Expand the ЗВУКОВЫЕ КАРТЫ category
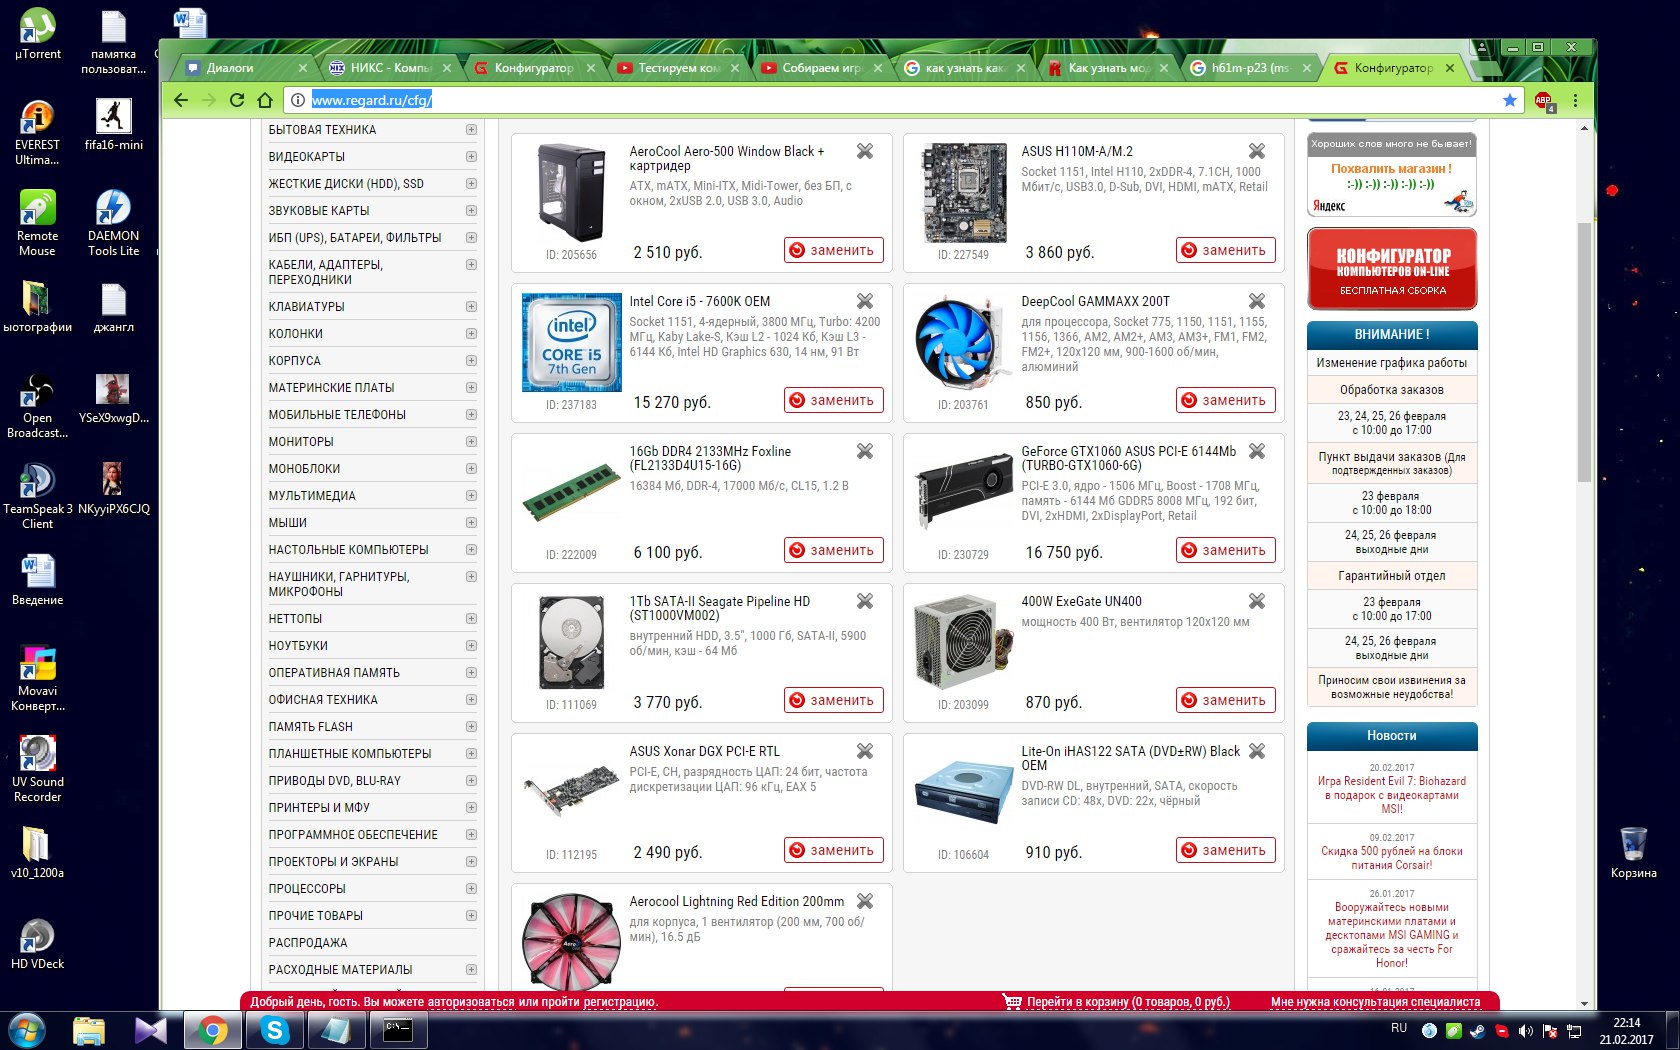1680x1050 pixels. (x=471, y=211)
